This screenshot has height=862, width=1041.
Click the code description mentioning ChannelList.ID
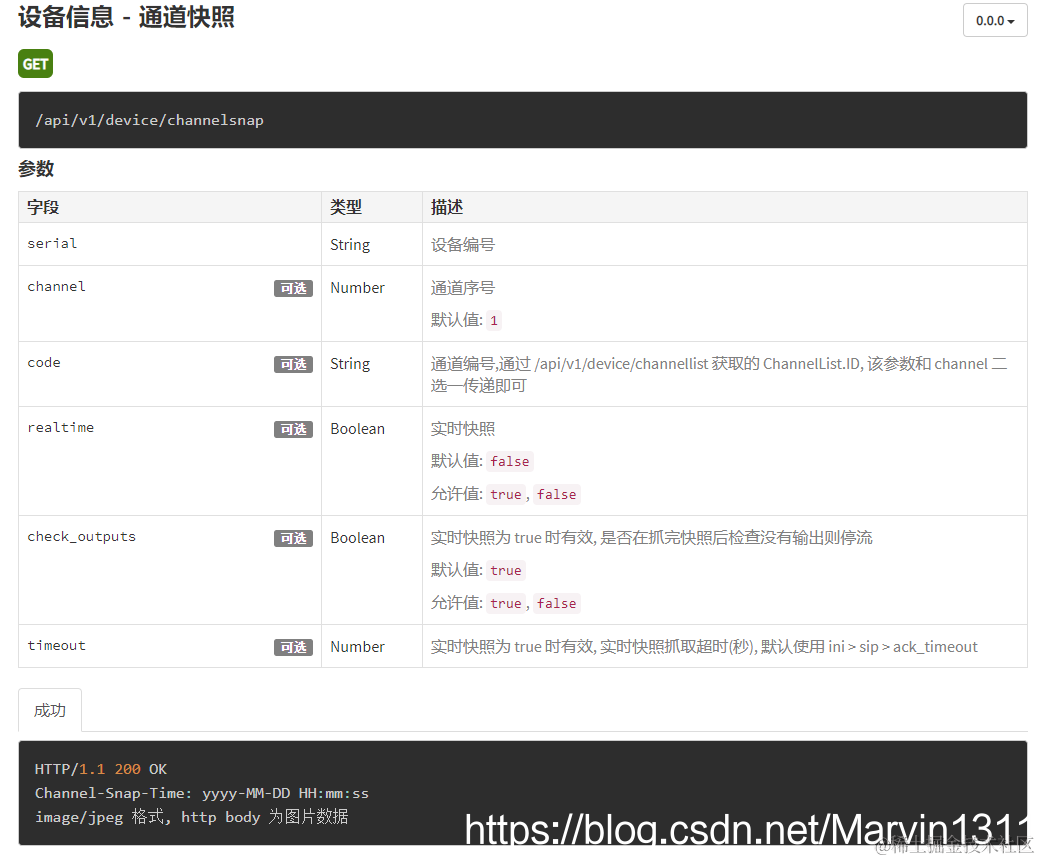point(719,375)
